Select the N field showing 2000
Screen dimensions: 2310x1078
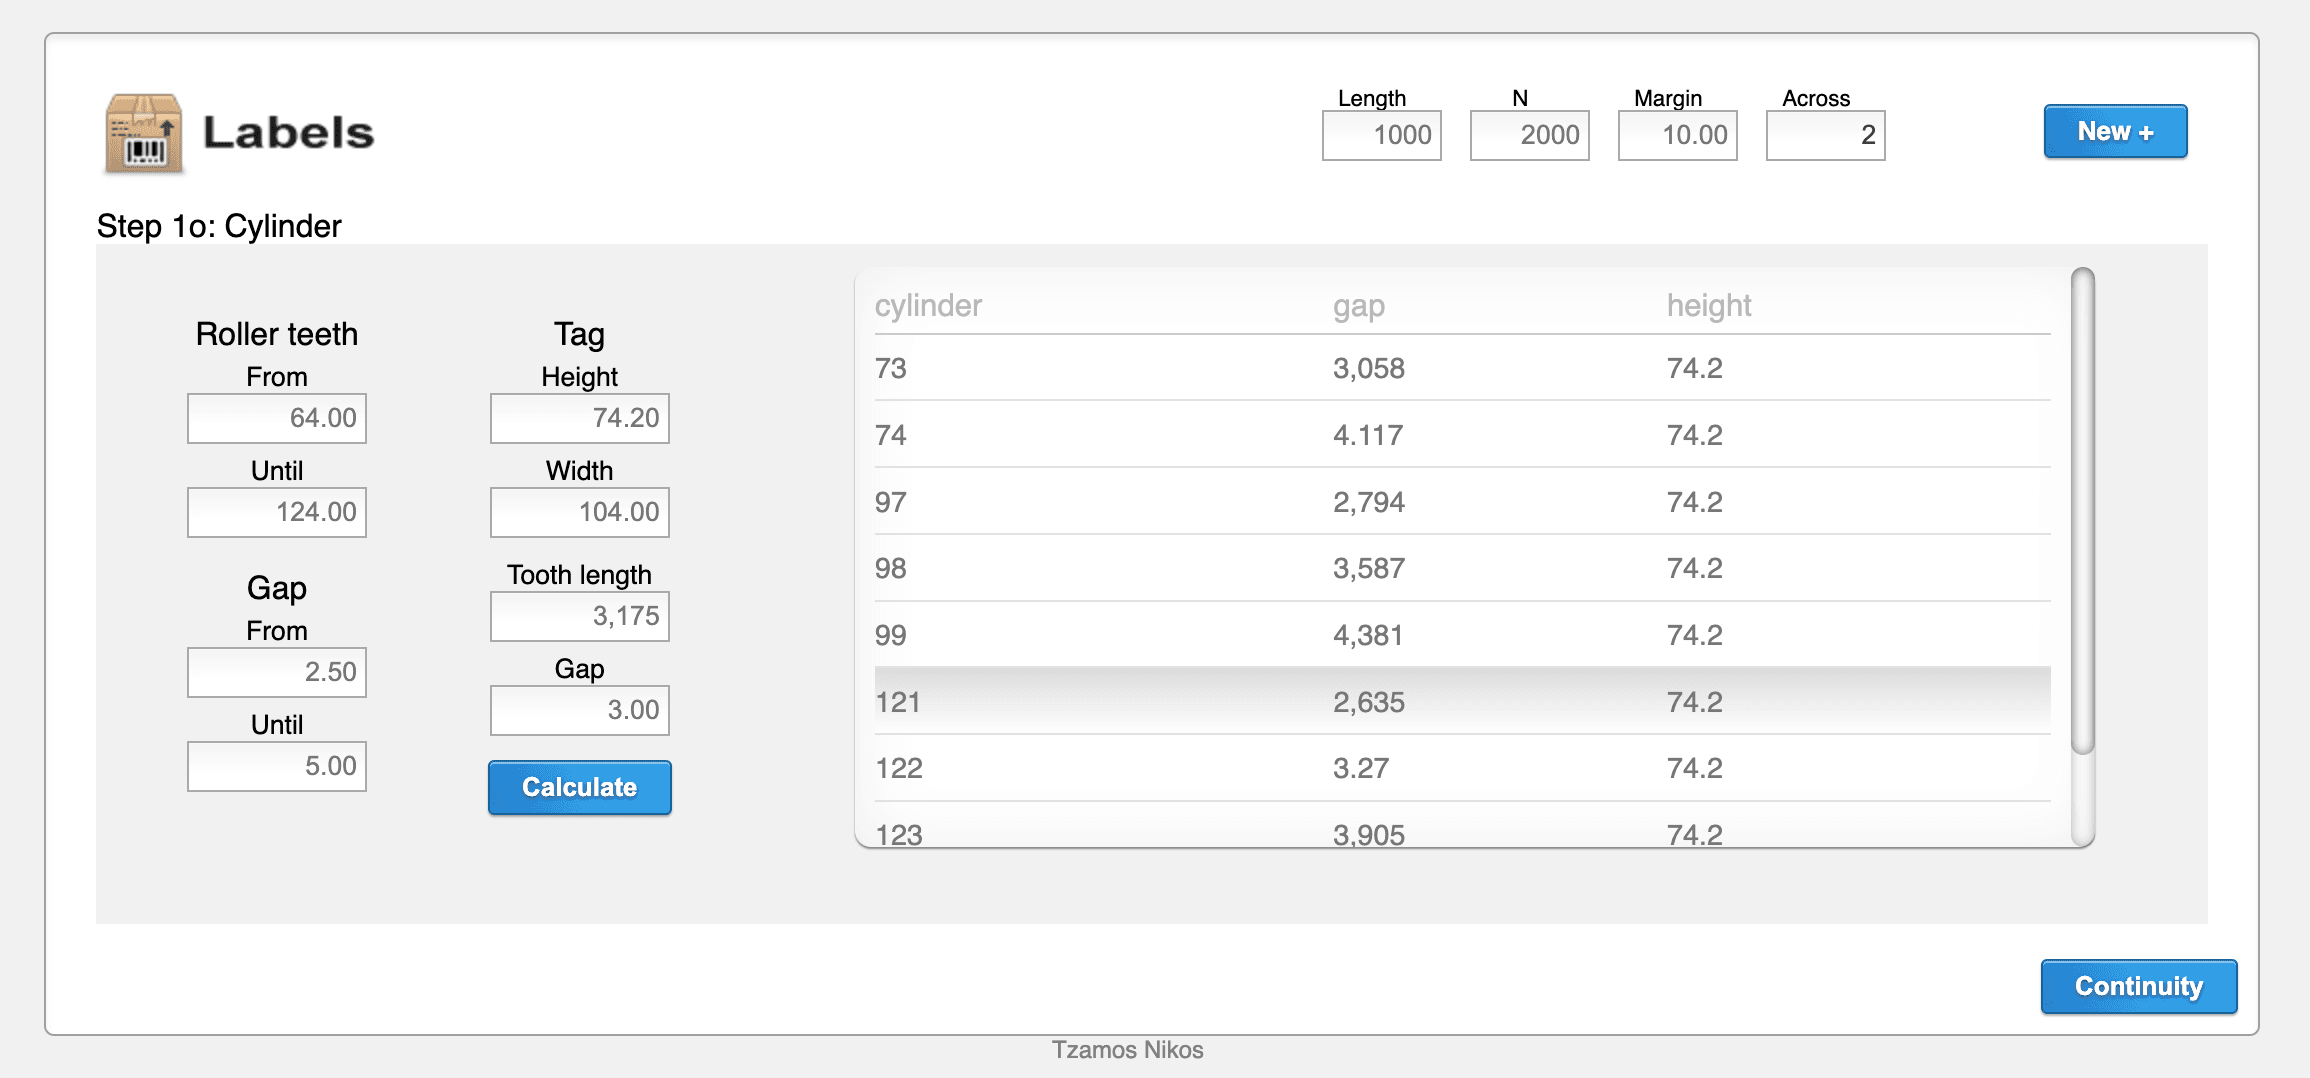(1529, 135)
